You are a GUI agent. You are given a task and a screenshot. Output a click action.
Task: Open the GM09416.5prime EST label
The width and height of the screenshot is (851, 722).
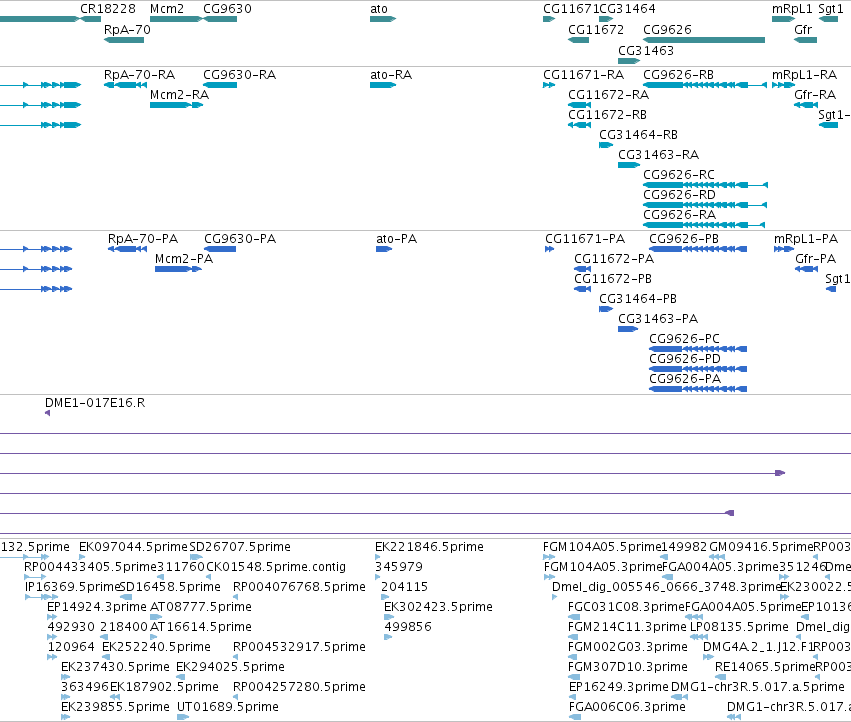click(x=761, y=547)
